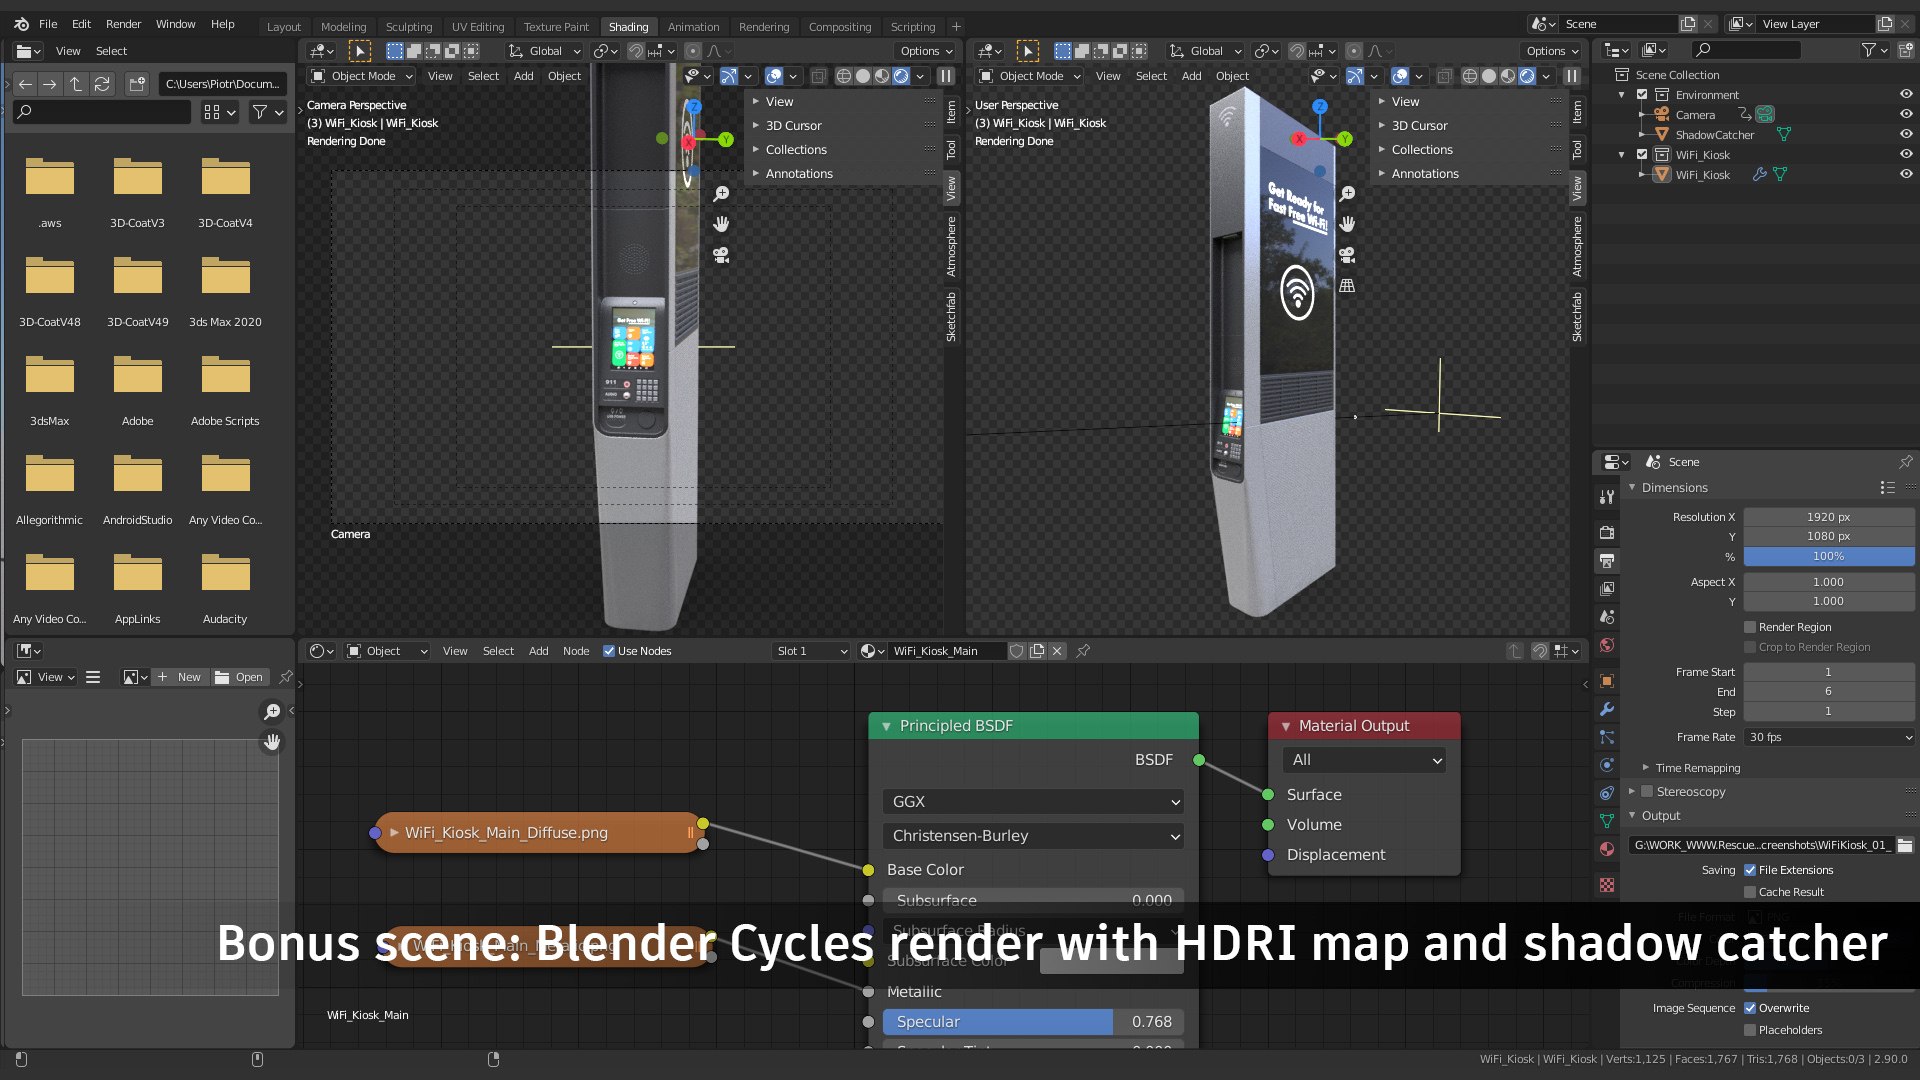Adjust Subsurface slider value 0.000
The width and height of the screenshot is (1920, 1080).
coord(1034,900)
